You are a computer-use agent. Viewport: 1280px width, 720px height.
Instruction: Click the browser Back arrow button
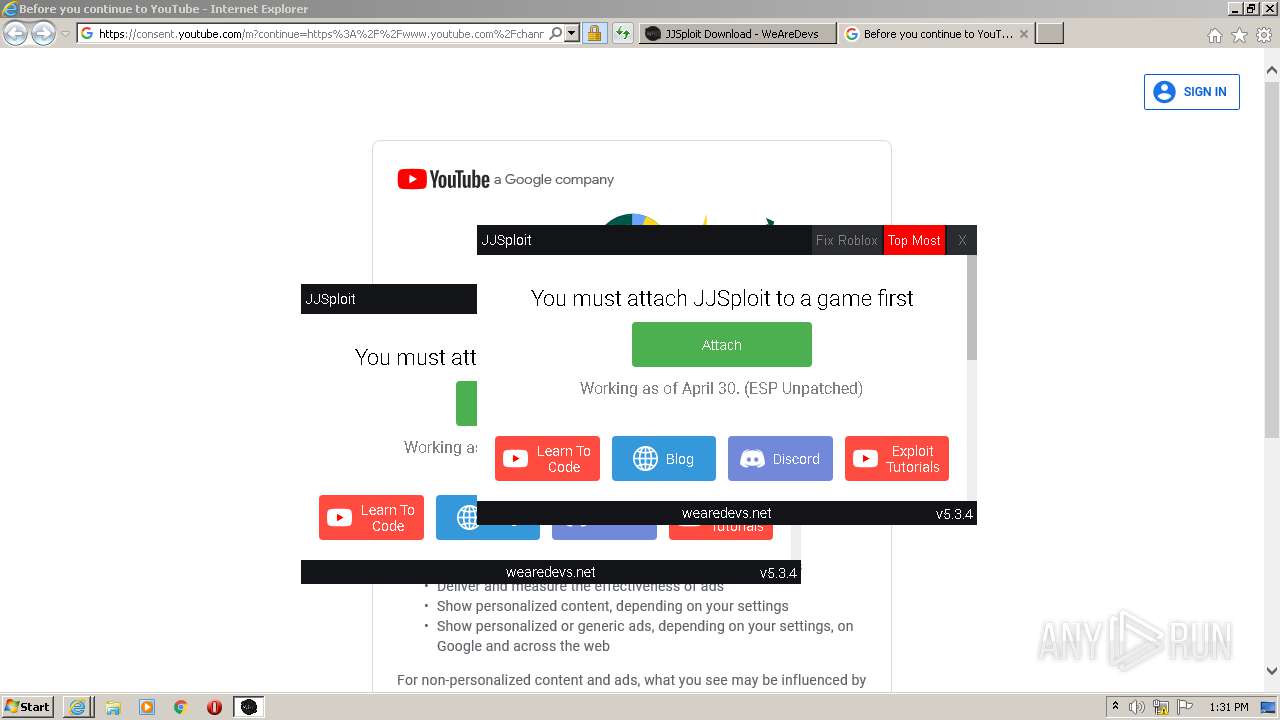click(16, 34)
